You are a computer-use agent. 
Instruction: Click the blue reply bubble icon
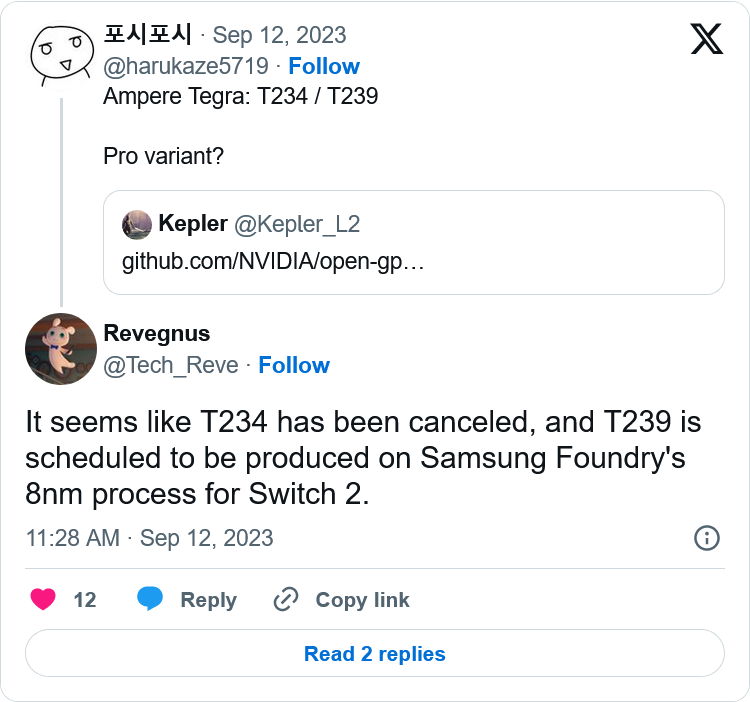[150, 599]
